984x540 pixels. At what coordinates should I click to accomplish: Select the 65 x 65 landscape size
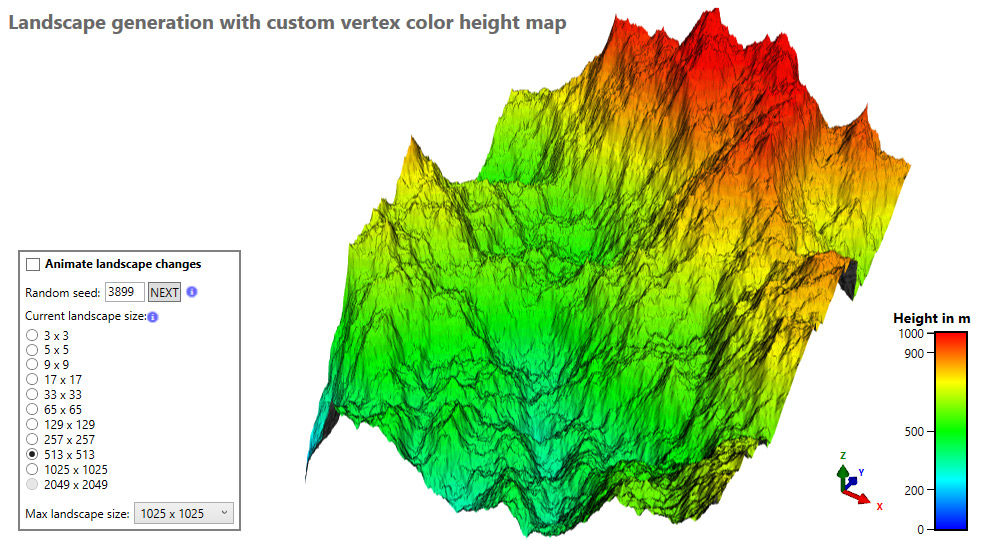32,409
